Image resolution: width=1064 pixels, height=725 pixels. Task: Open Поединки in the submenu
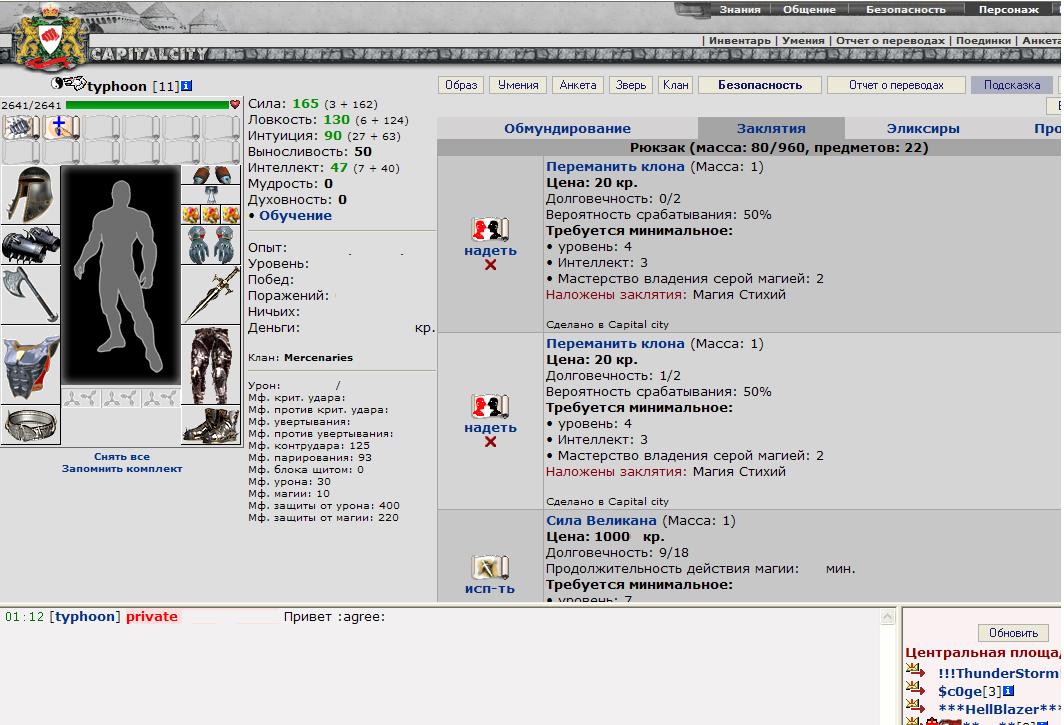point(983,41)
